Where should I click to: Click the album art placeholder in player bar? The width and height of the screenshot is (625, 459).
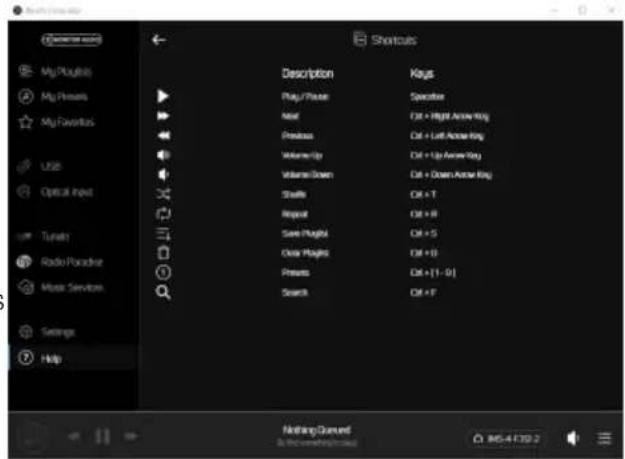(x=33, y=436)
